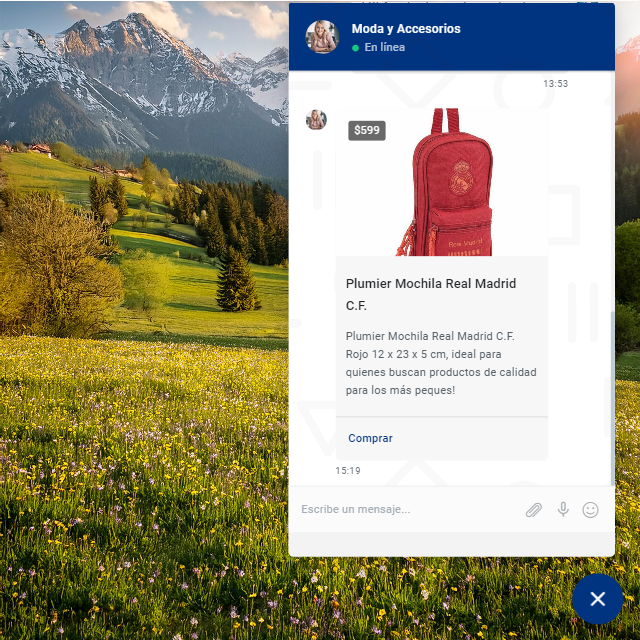
Task: Click the 15:19 message timestamp
Action: 348,470
